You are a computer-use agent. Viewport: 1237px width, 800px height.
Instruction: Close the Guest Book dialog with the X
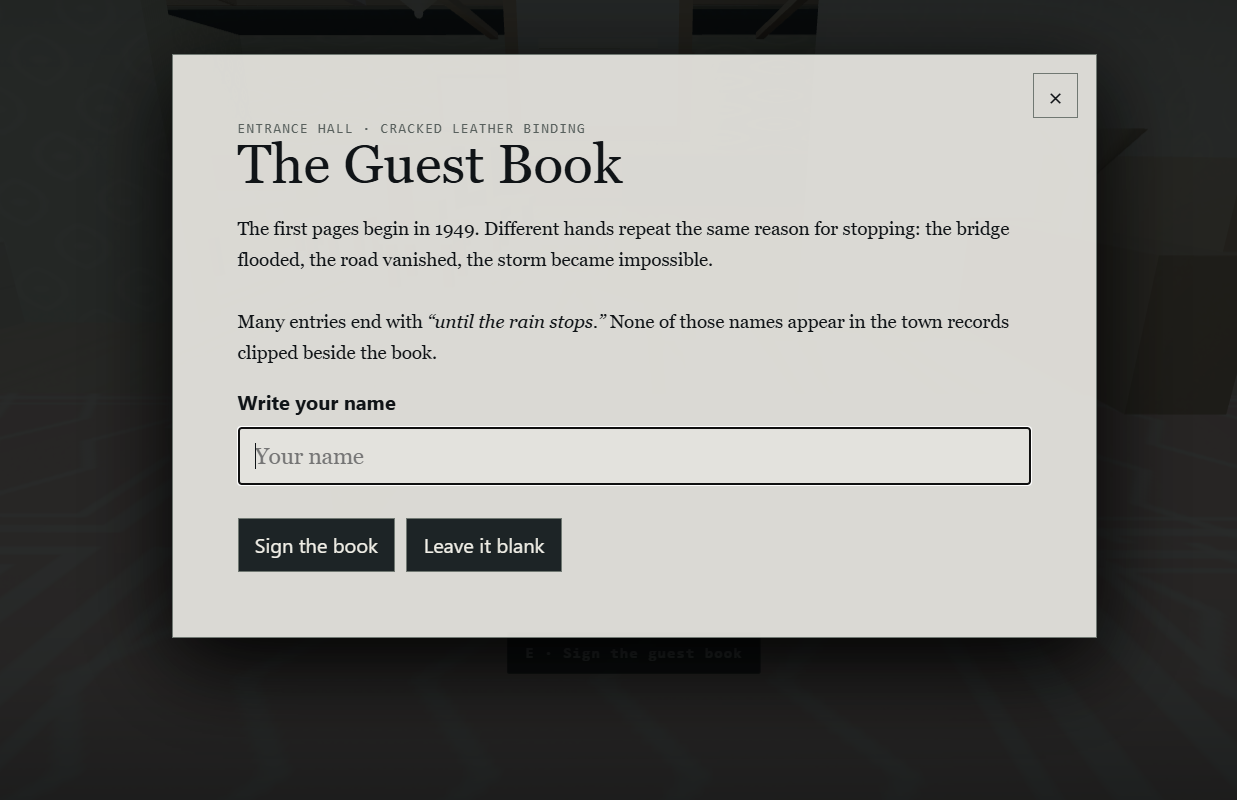[x=1055, y=96]
